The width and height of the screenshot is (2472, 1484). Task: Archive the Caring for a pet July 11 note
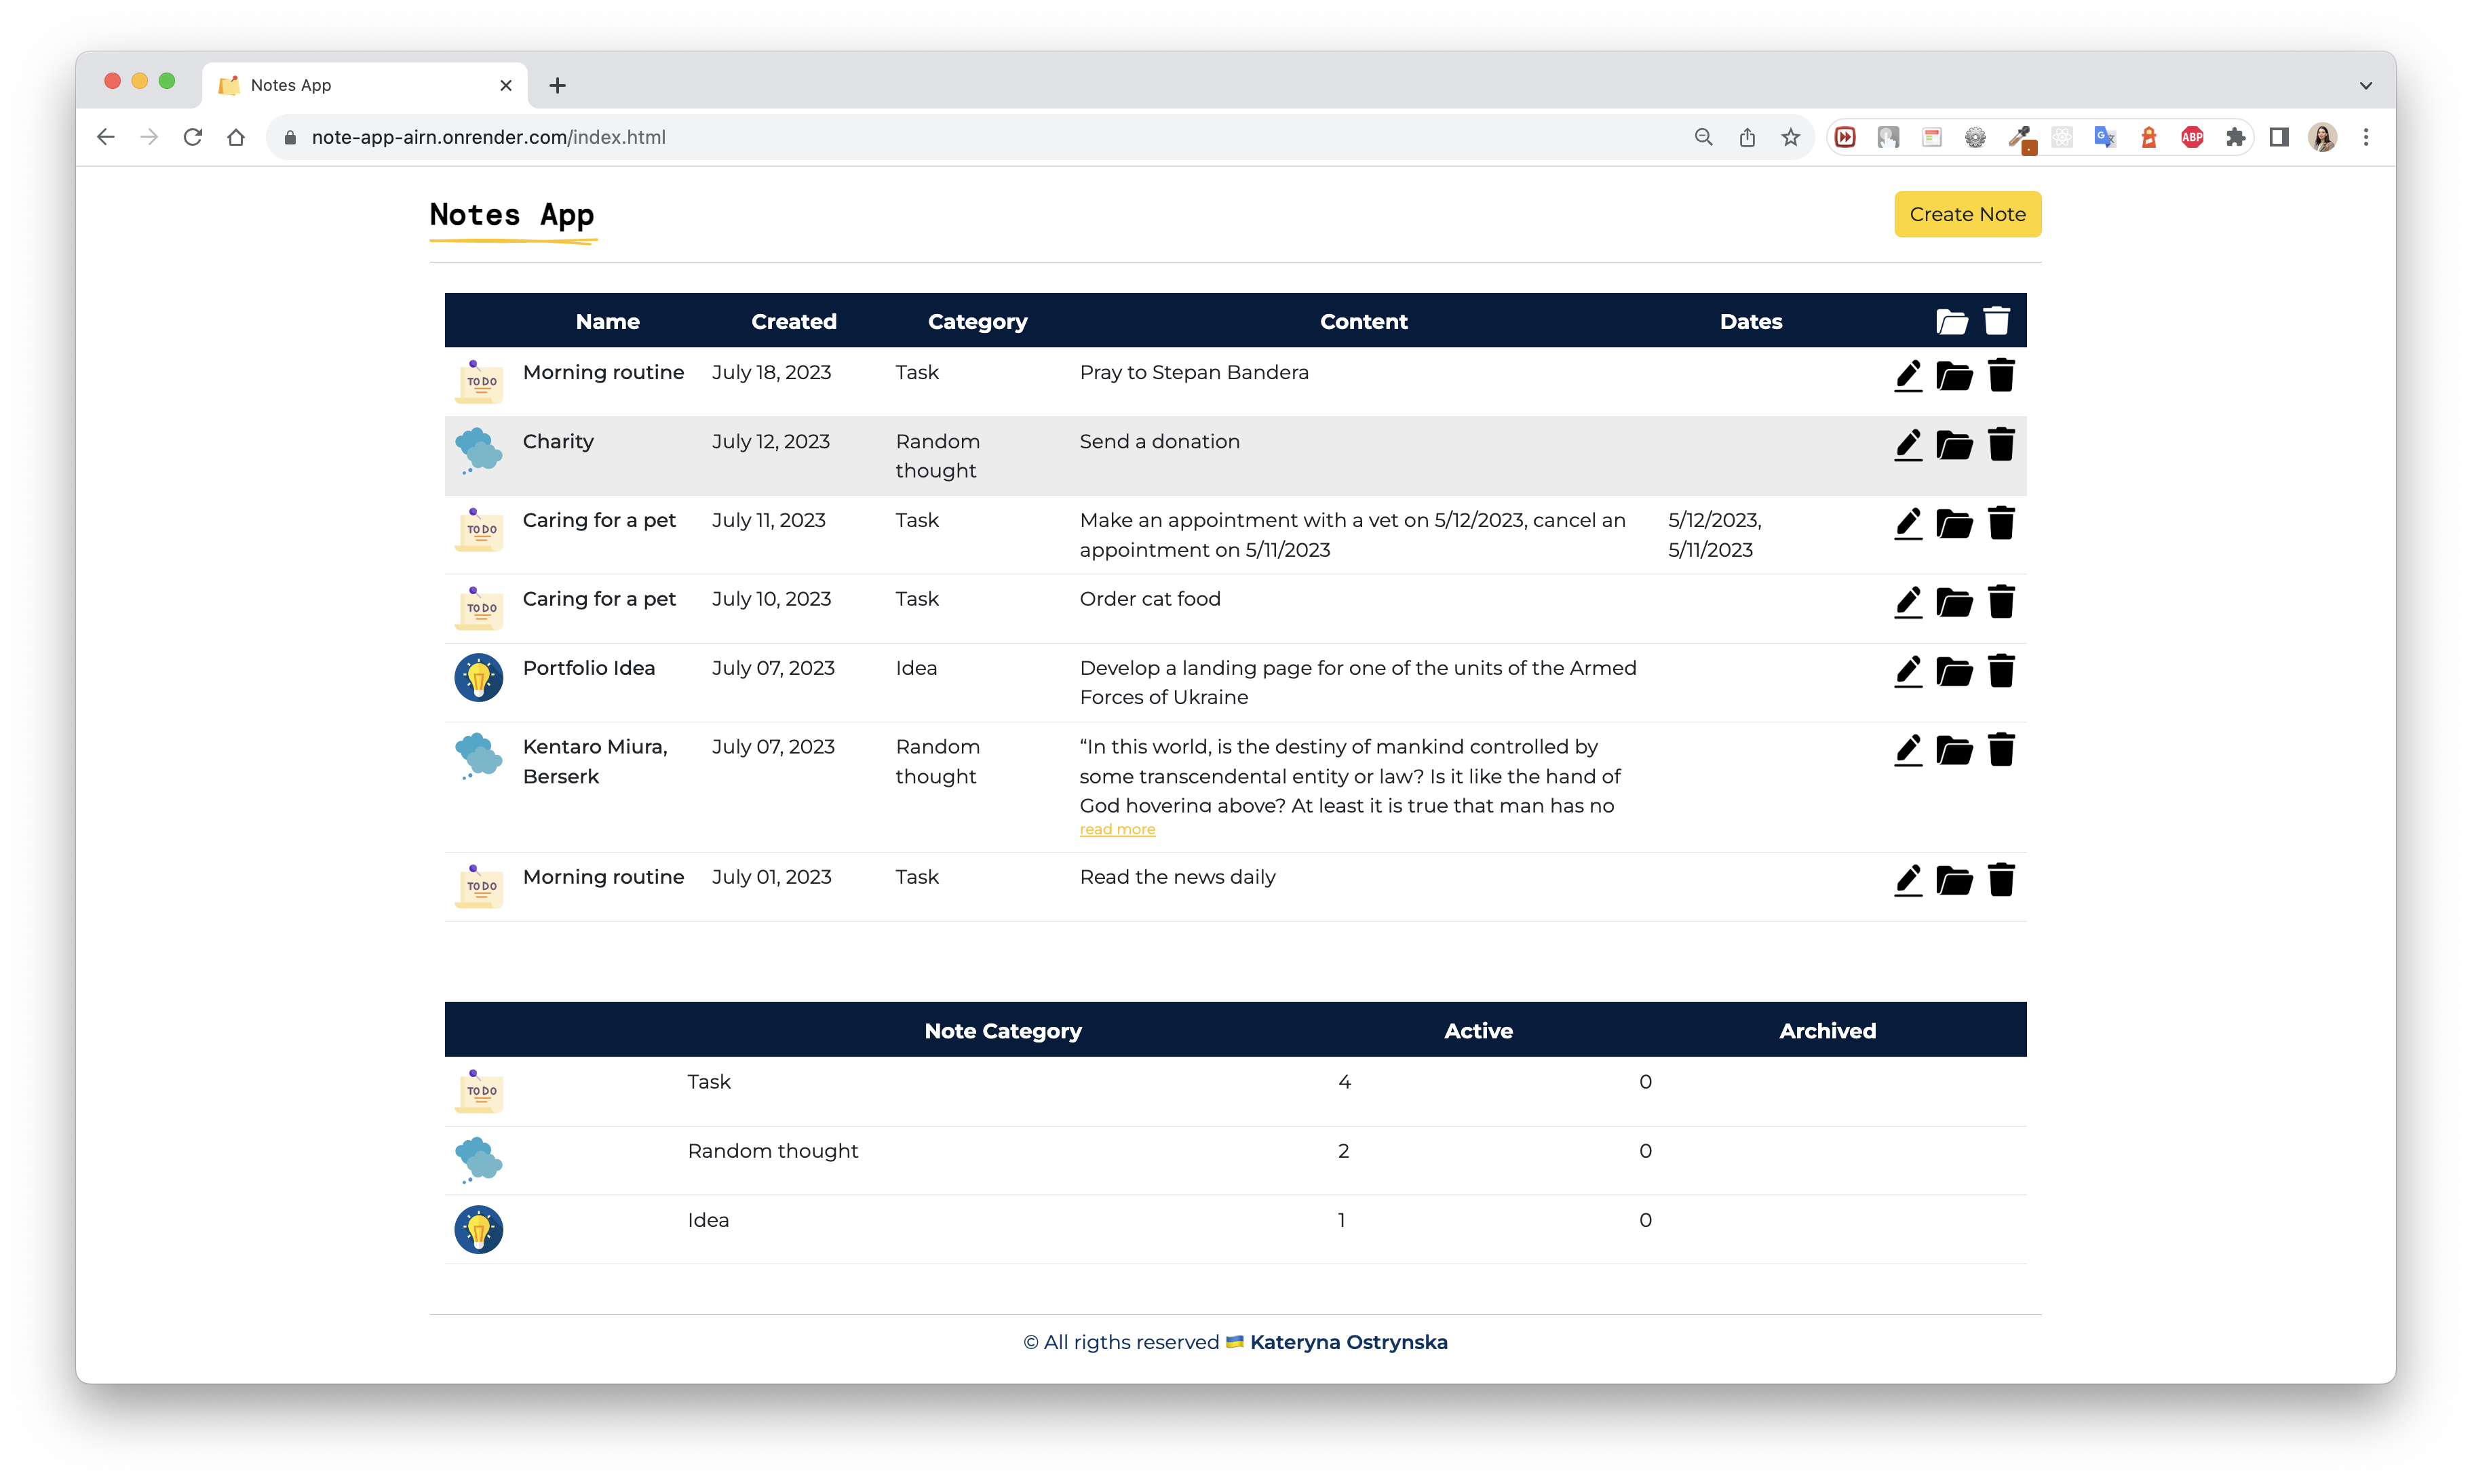pos(1954,524)
